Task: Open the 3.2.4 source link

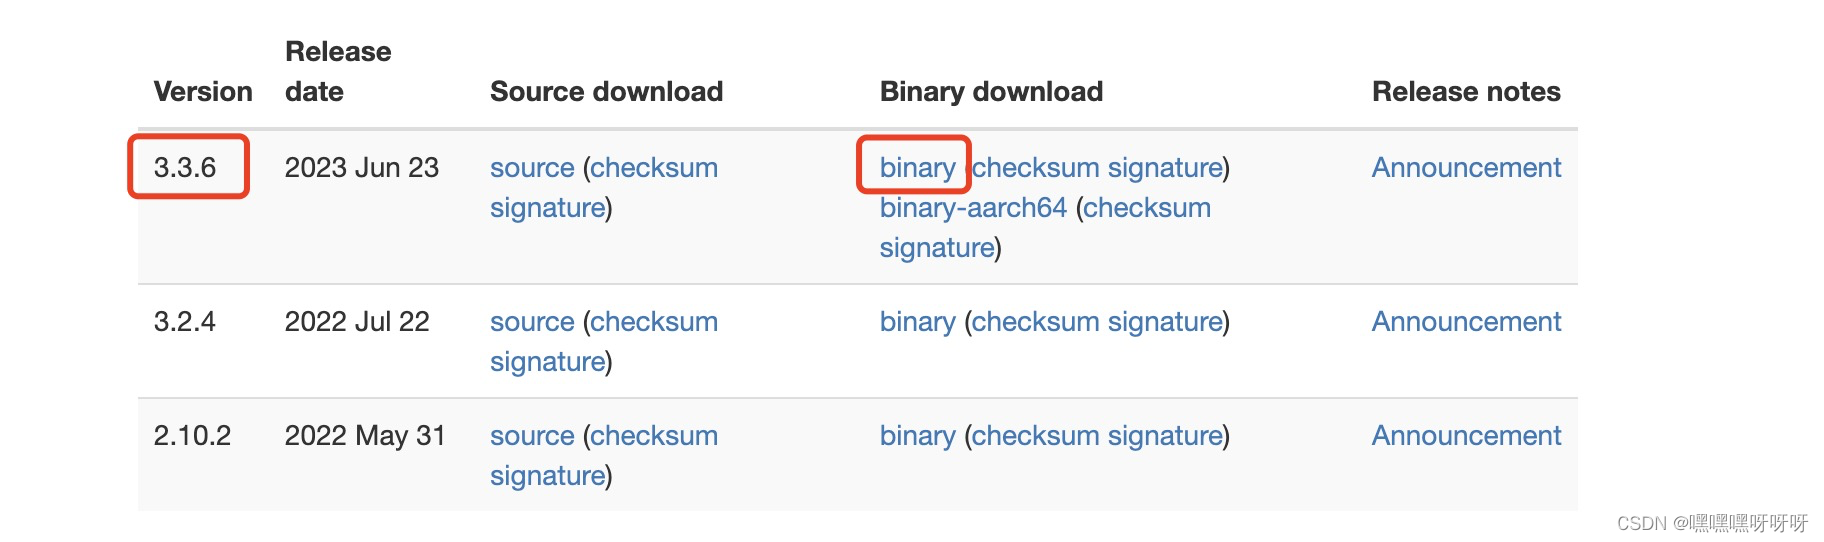Action: click(532, 322)
